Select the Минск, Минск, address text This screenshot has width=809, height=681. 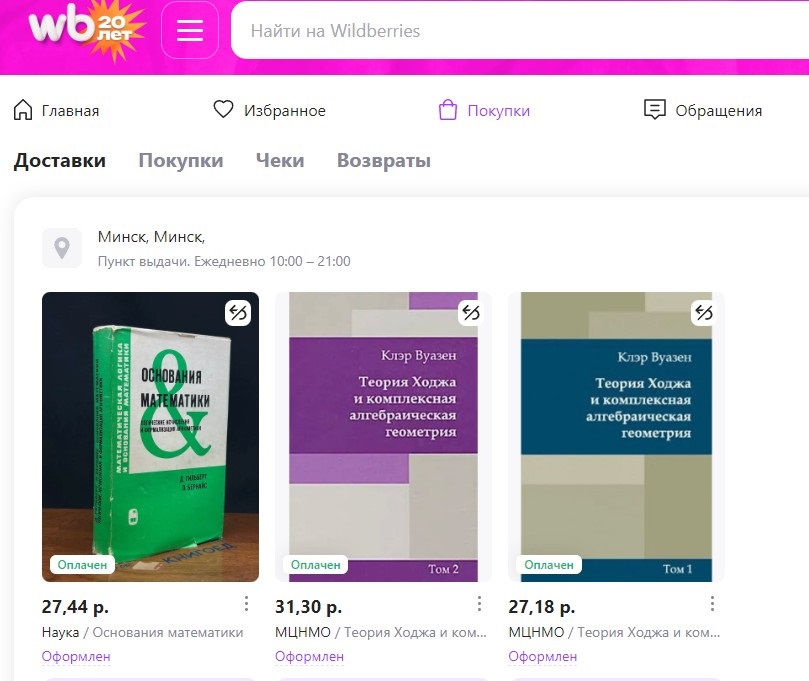[x=152, y=237]
